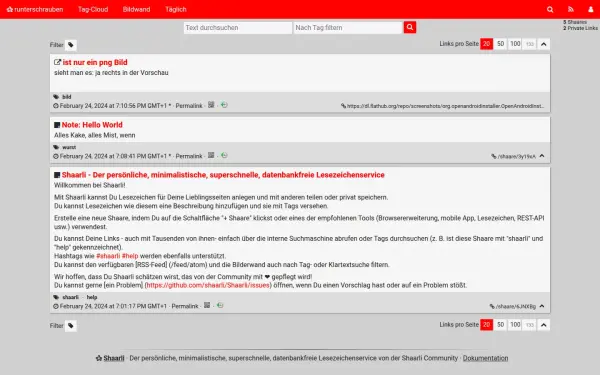Focus the 'Text durchsuchen' search field
The image size is (600, 375).
[x=238, y=28]
